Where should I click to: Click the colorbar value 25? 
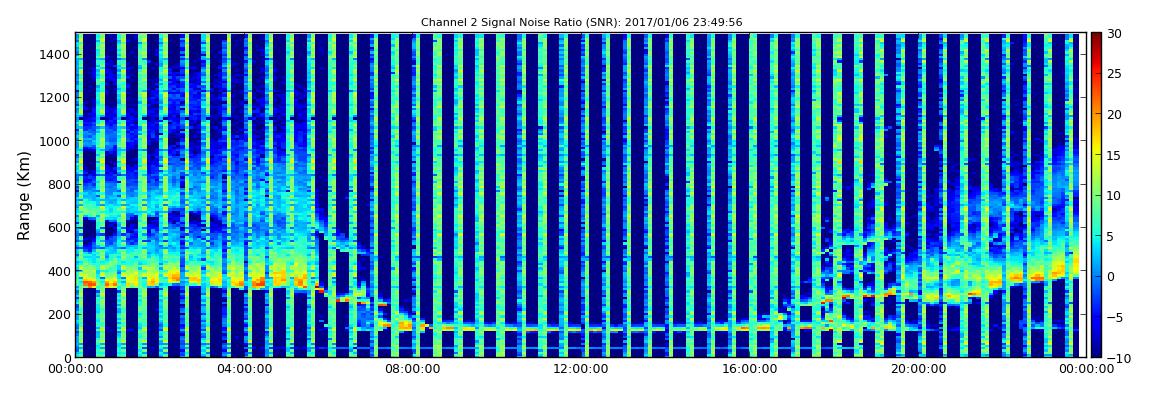(x=1114, y=73)
